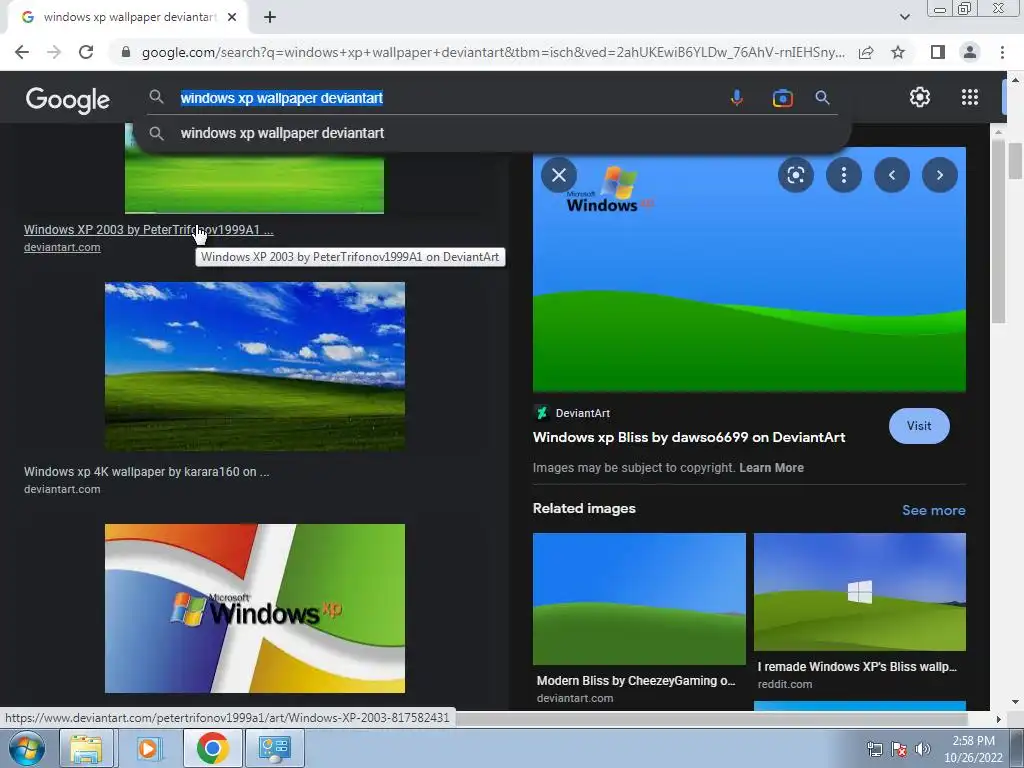
Task: Choose the windows xp wallpaper deviantart suggestion
Action: 493,133
